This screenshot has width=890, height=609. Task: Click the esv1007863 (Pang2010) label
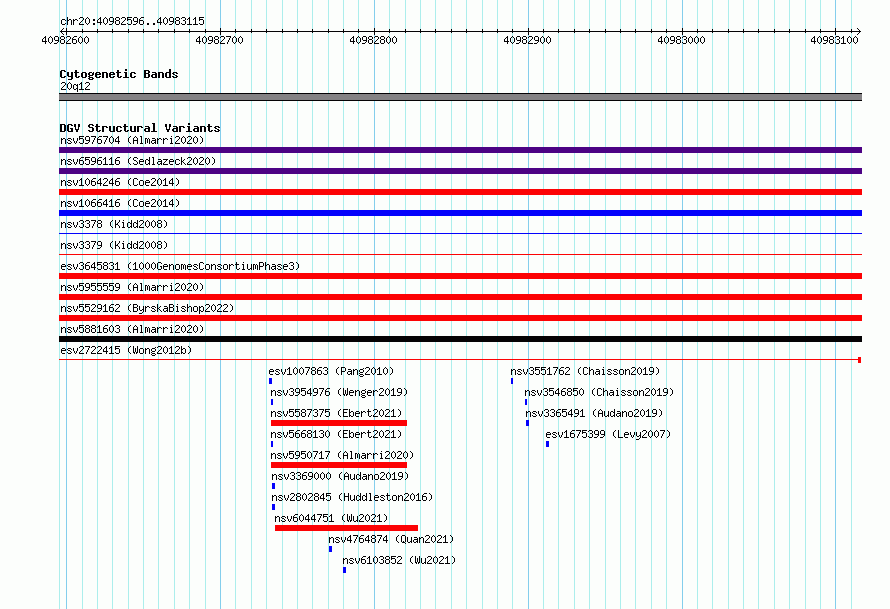pyautogui.click(x=331, y=371)
